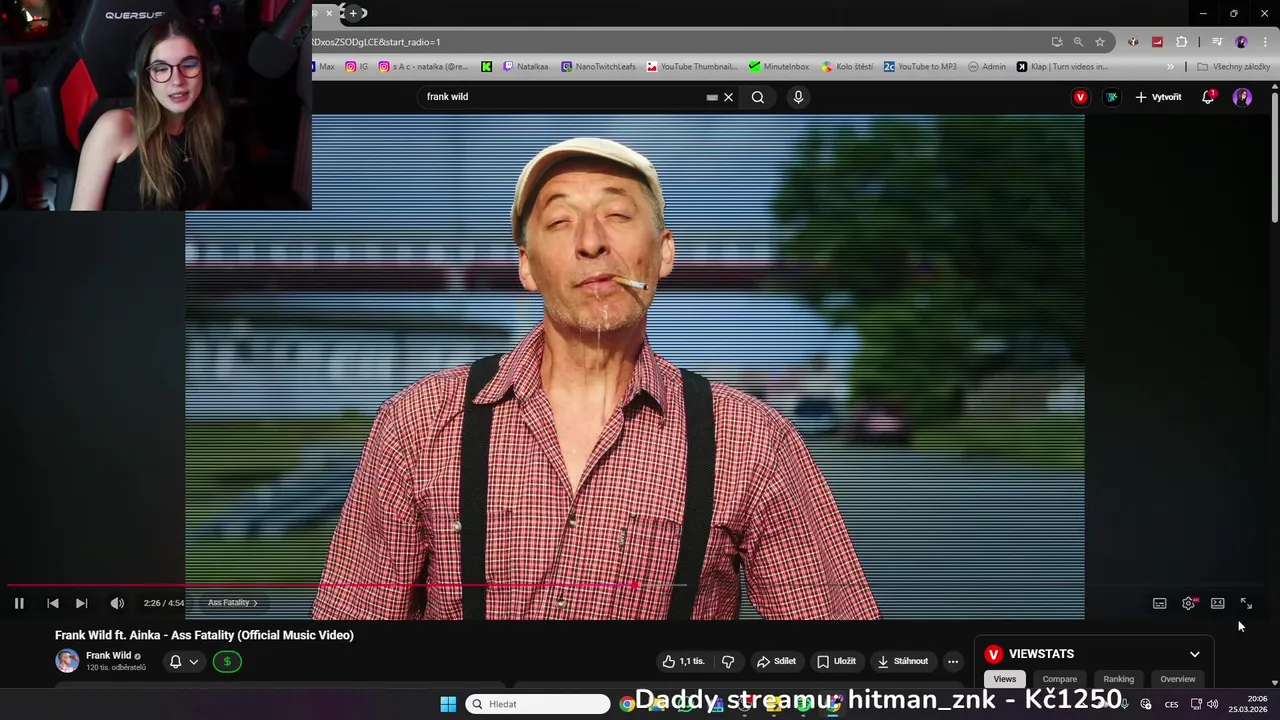The width and height of the screenshot is (1280, 720).
Task: Open the player settings gear
Action: pyautogui.click(x=1189, y=603)
